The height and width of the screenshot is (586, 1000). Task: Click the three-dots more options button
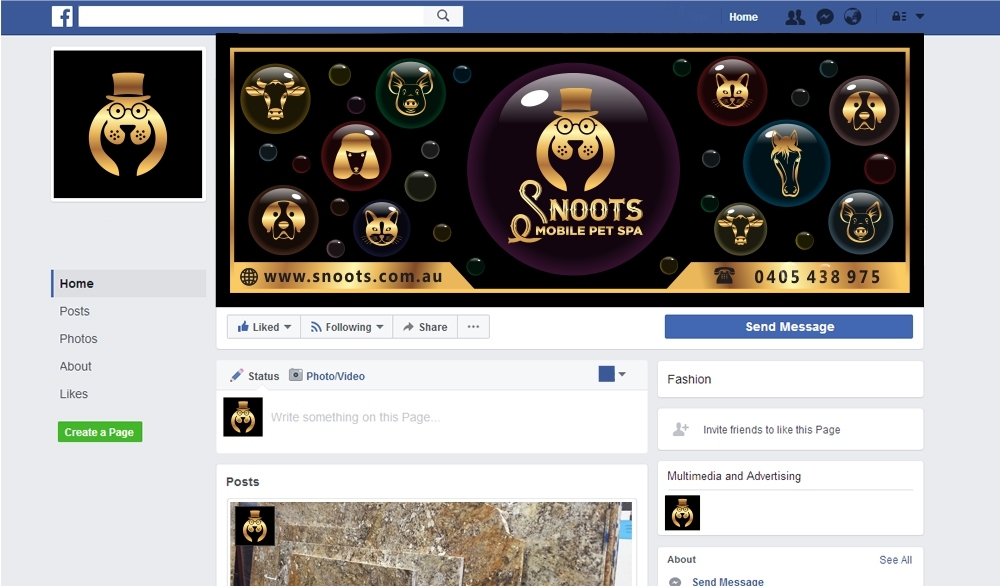[x=473, y=326]
